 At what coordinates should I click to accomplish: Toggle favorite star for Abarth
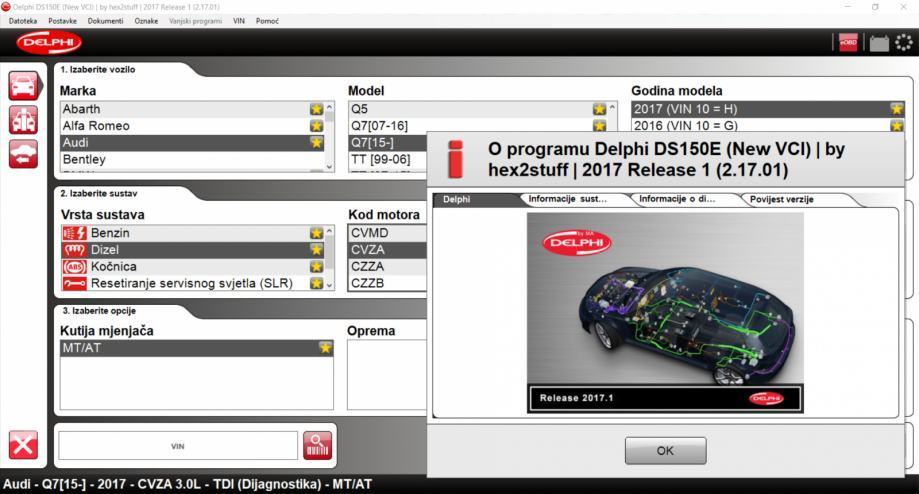tap(316, 110)
